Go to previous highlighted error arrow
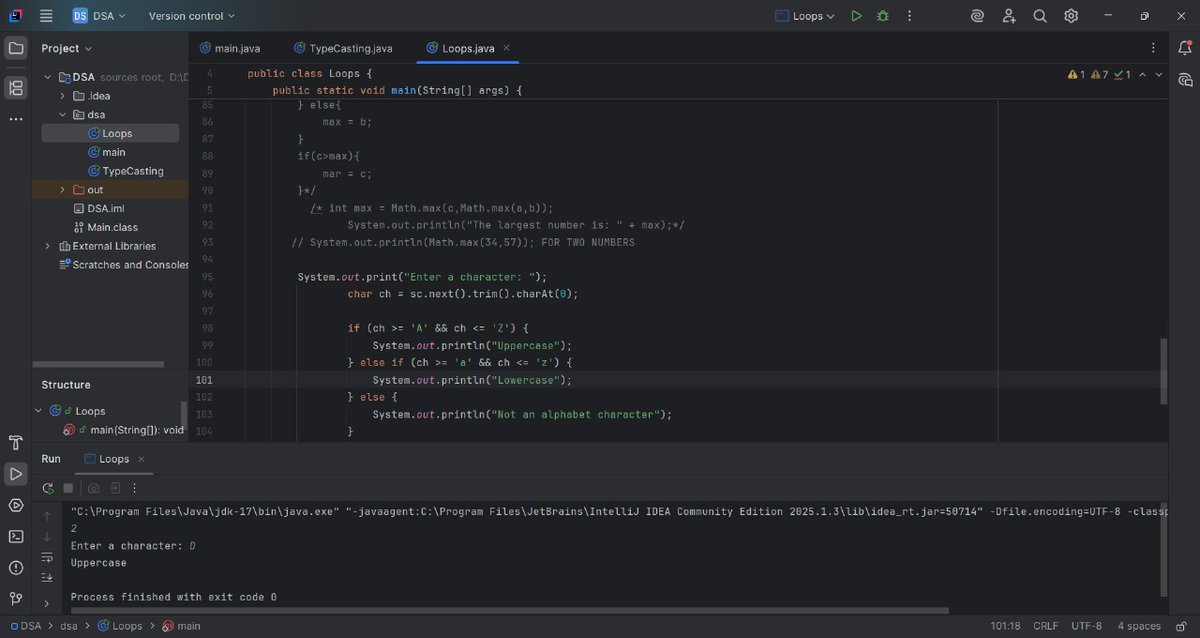This screenshot has height=638, width=1200. (1142, 75)
